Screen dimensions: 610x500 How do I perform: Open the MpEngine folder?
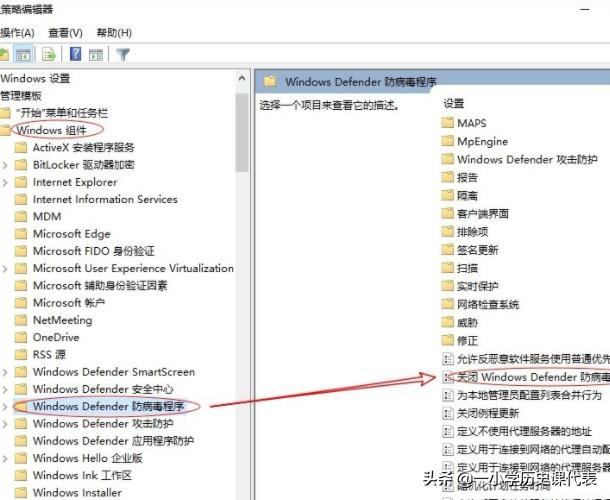482,141
